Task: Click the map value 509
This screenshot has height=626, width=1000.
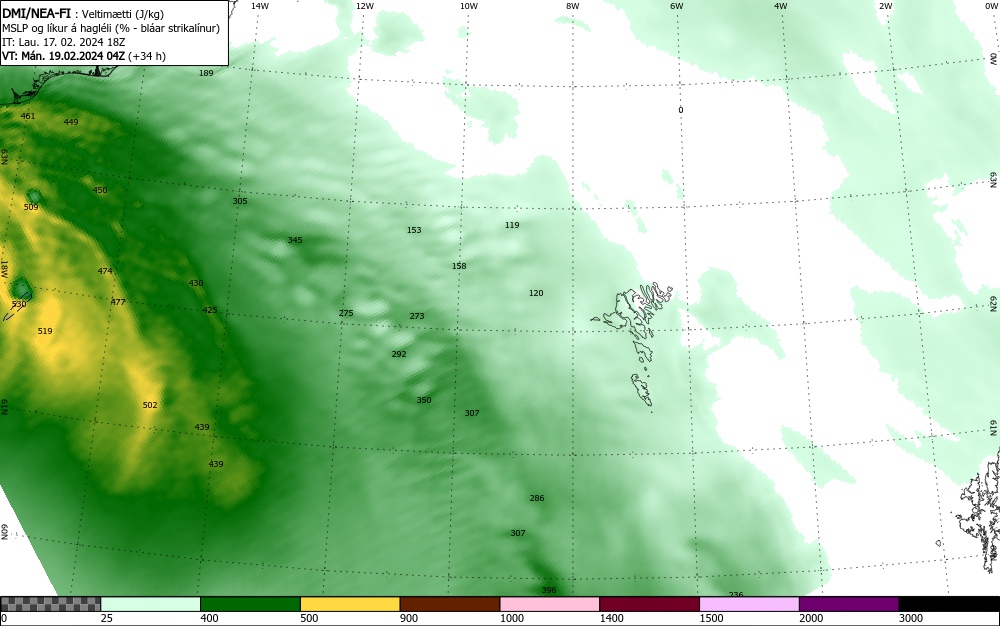Action: click(31, 207)
